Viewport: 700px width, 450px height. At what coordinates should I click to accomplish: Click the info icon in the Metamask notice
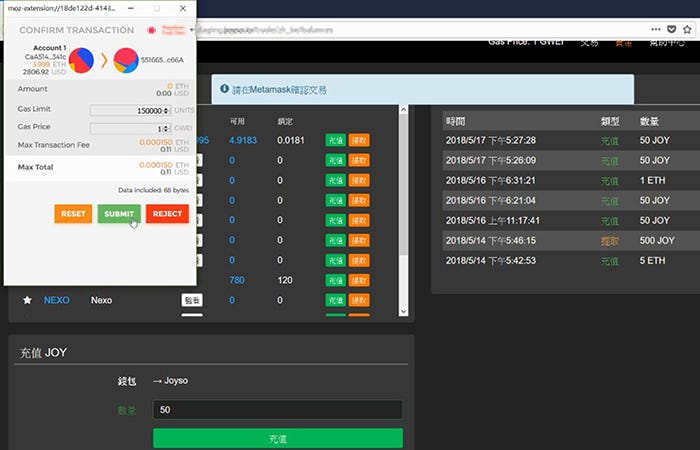(225, 89)
